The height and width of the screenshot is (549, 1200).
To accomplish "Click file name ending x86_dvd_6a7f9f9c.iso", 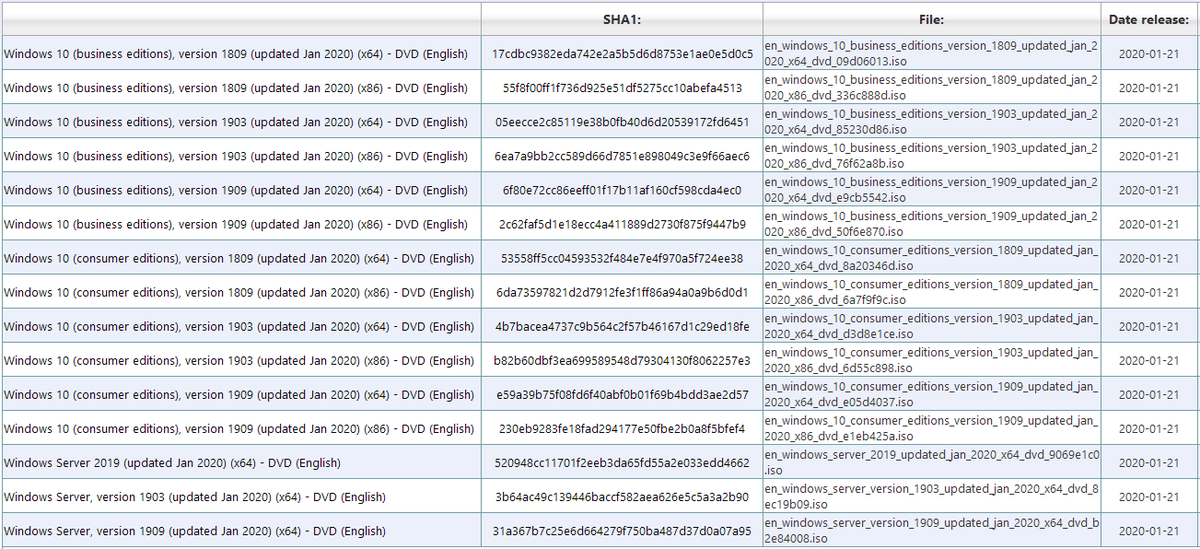I will click(930, 291).
